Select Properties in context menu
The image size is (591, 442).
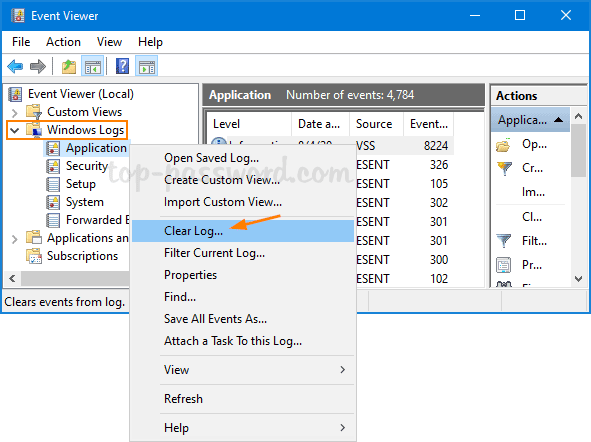[243, 275]
